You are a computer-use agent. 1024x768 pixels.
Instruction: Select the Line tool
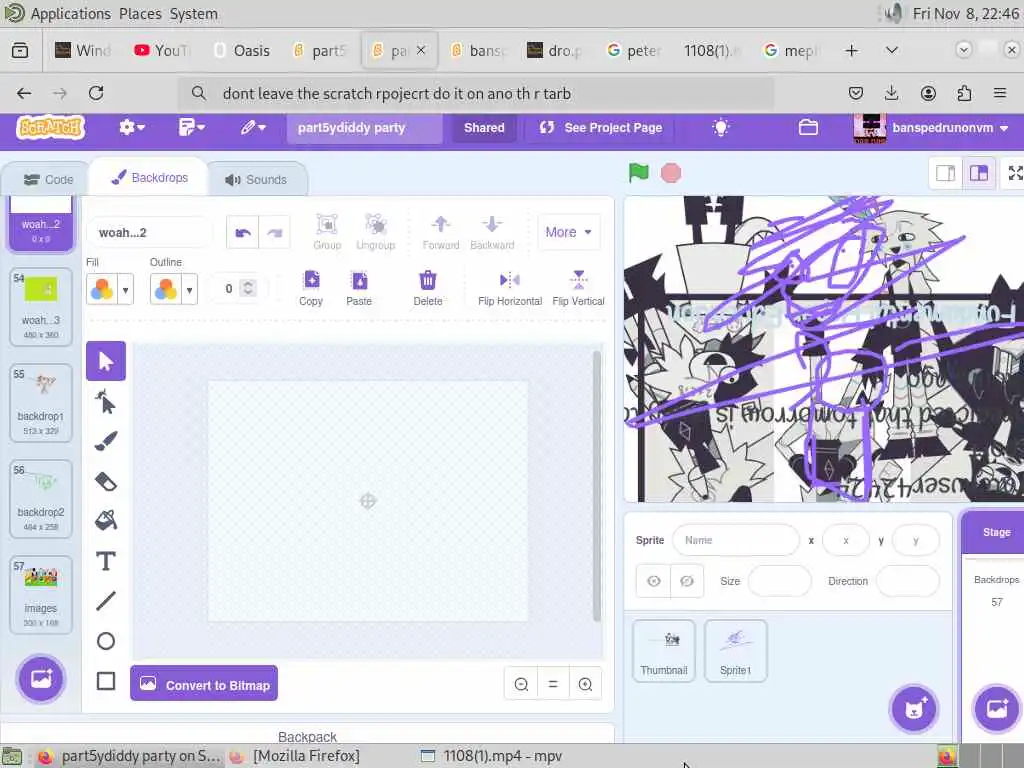(x=106, y=601)
